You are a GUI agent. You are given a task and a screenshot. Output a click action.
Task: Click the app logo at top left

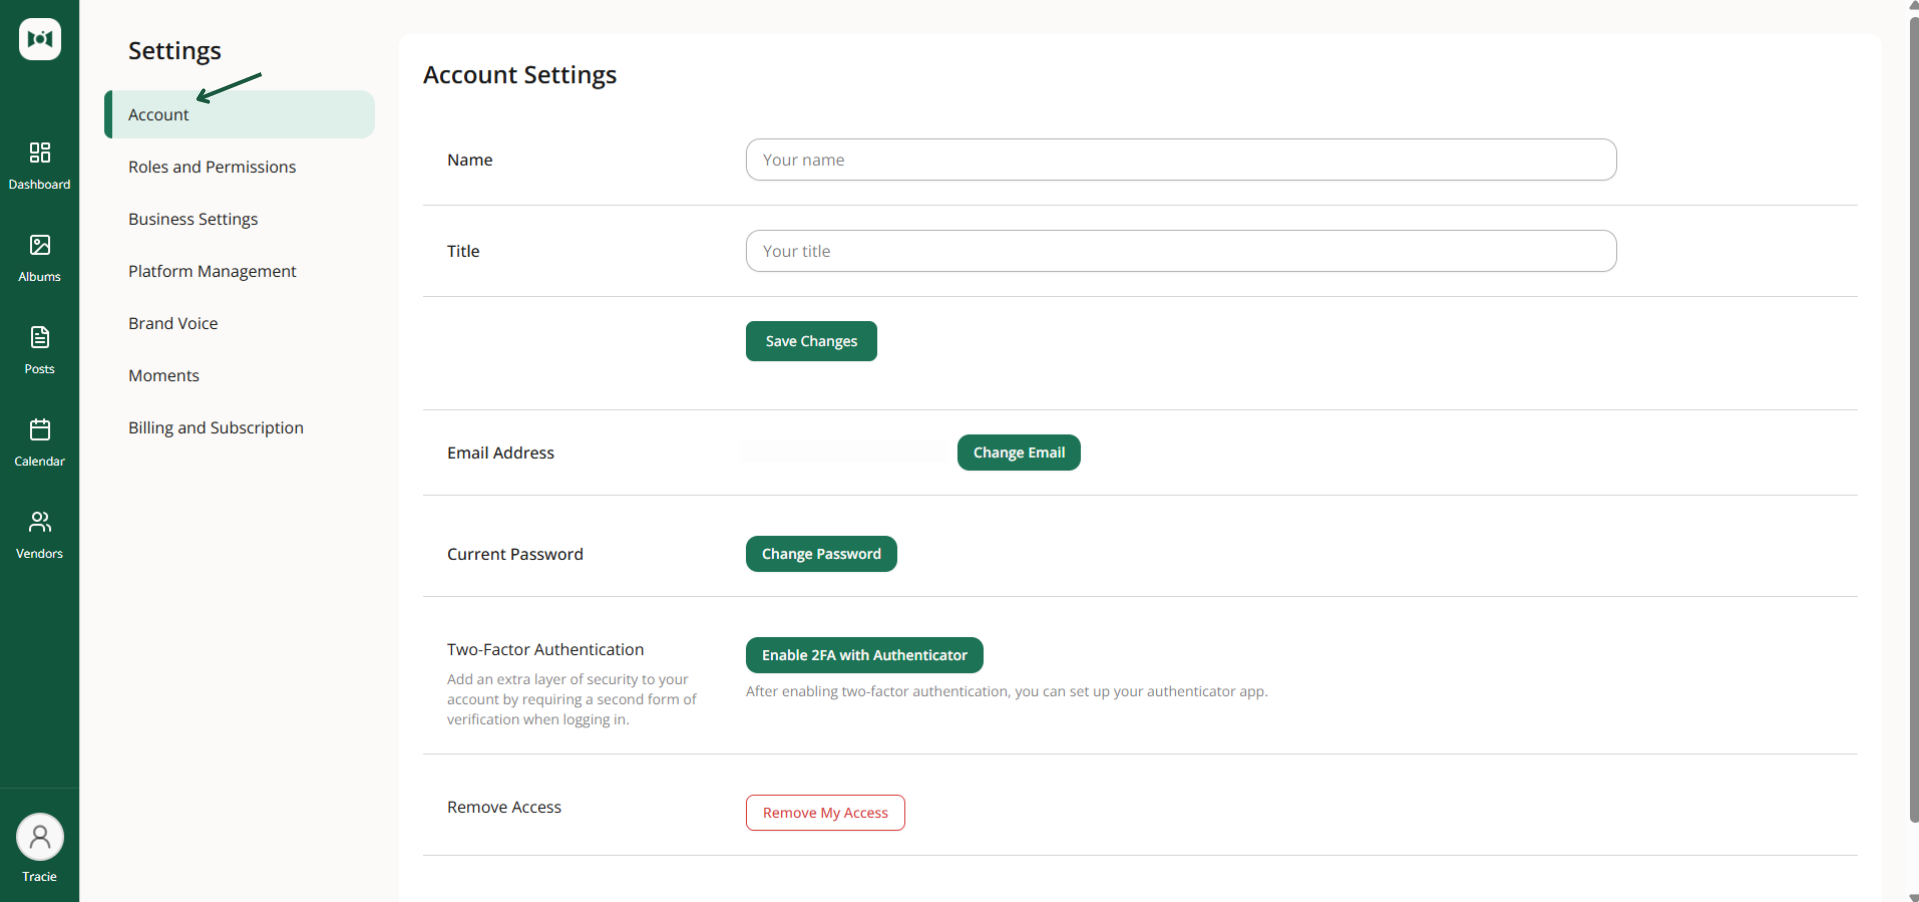(40, 39)
